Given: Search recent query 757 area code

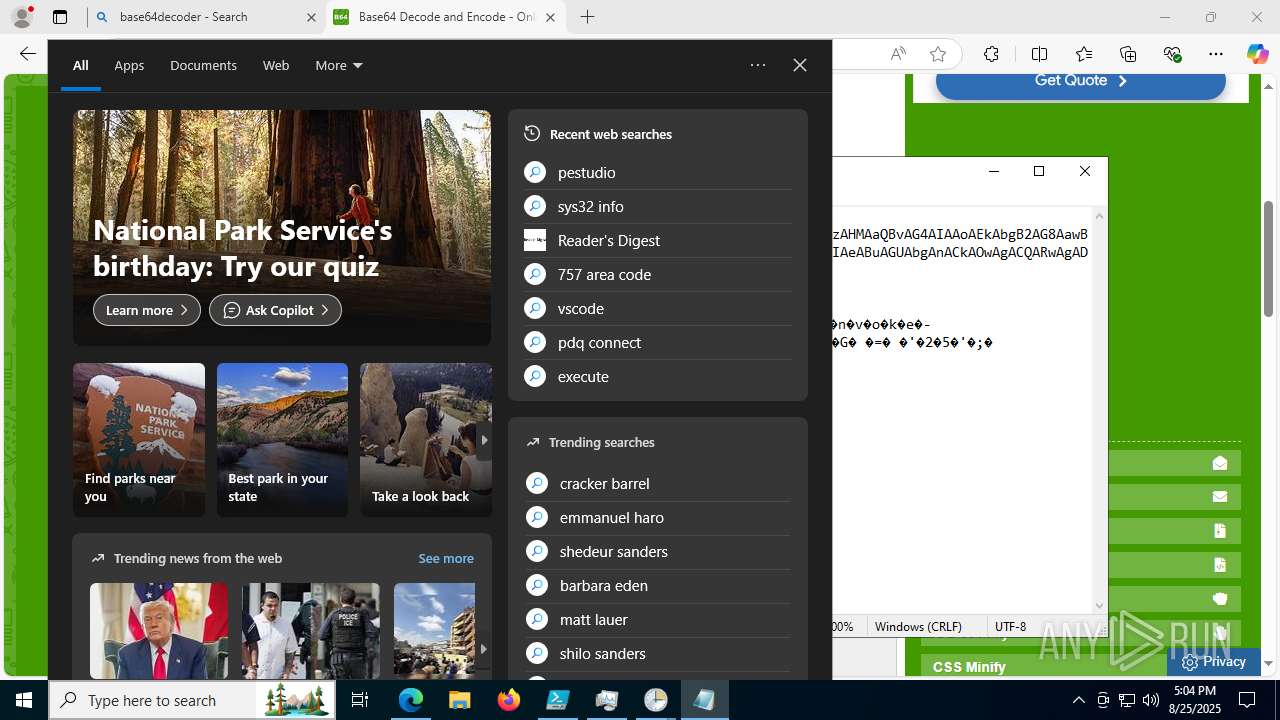Looking at the screenshot, I should (657, 274).
